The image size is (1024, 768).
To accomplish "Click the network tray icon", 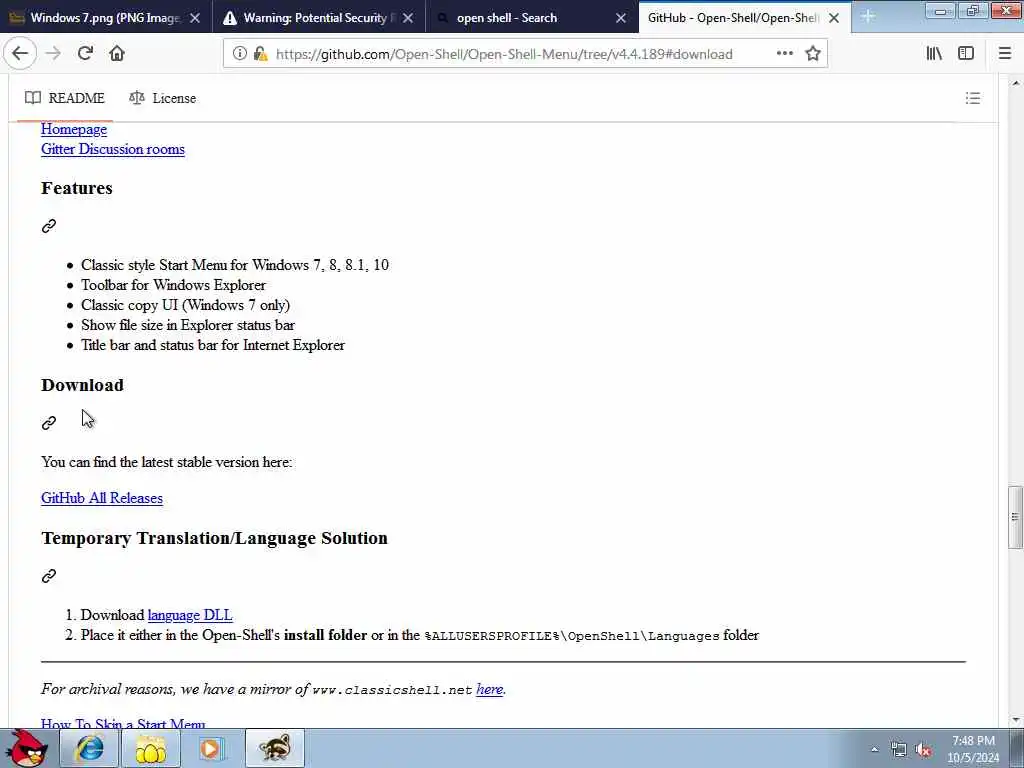I will click(899, 750).
